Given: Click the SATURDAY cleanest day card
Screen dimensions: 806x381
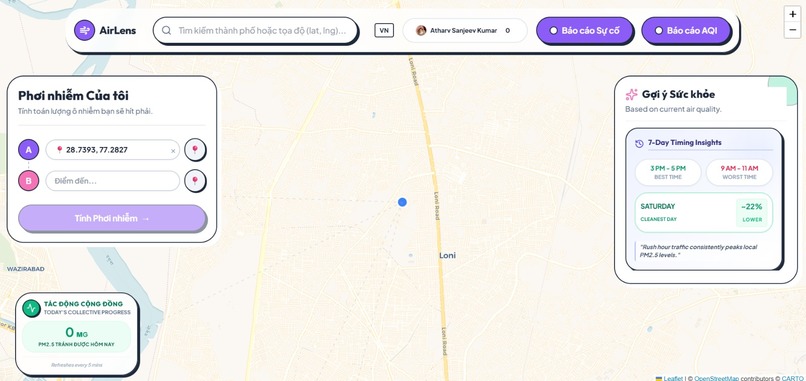Looking at the screenshot, I should [x=703, y=212].
